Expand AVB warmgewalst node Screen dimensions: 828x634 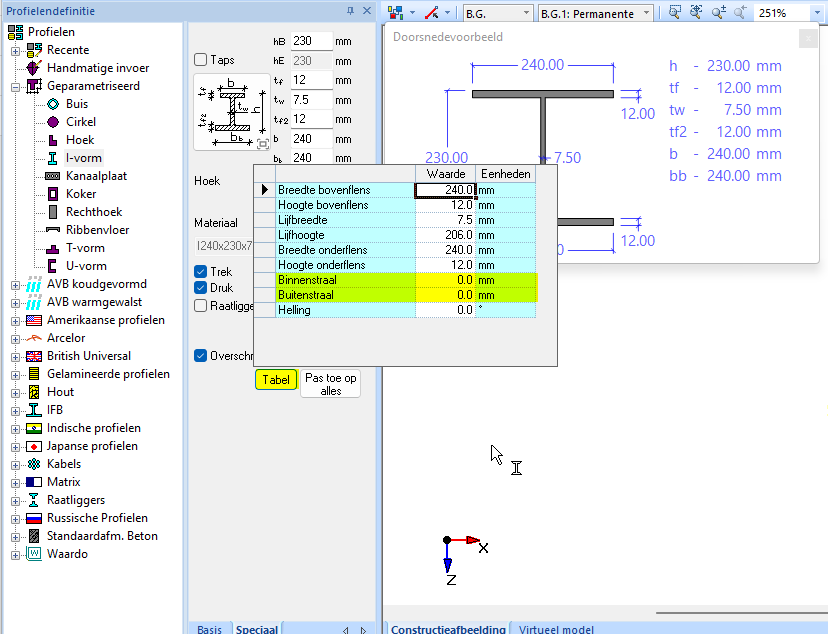[x=15, y=304]
